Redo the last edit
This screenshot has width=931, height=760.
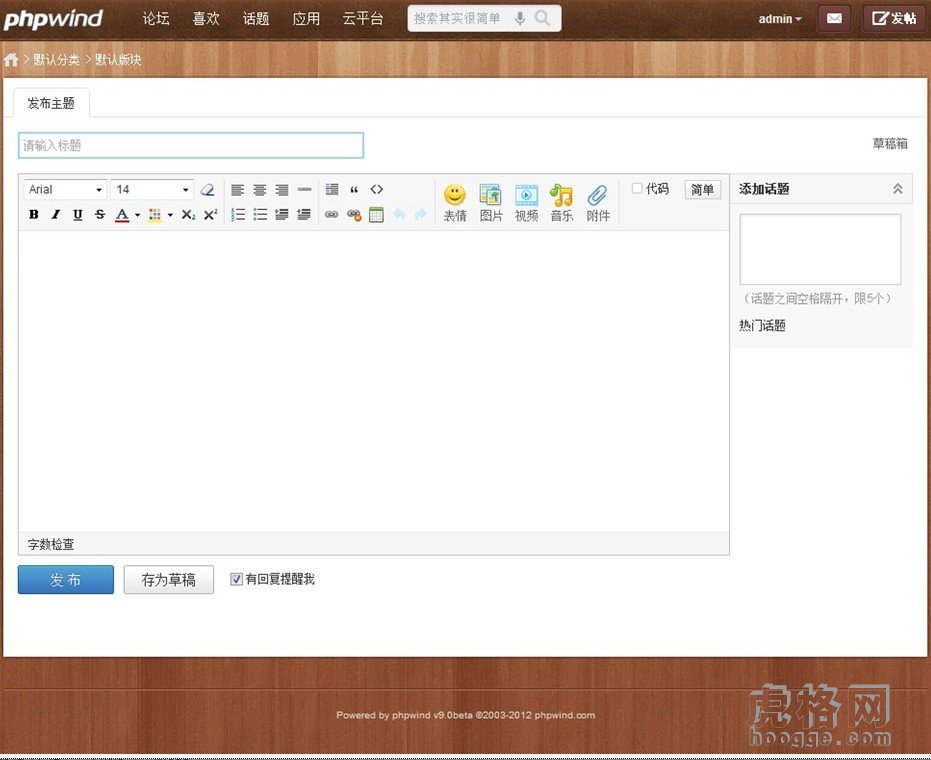(x=421, y=214)
